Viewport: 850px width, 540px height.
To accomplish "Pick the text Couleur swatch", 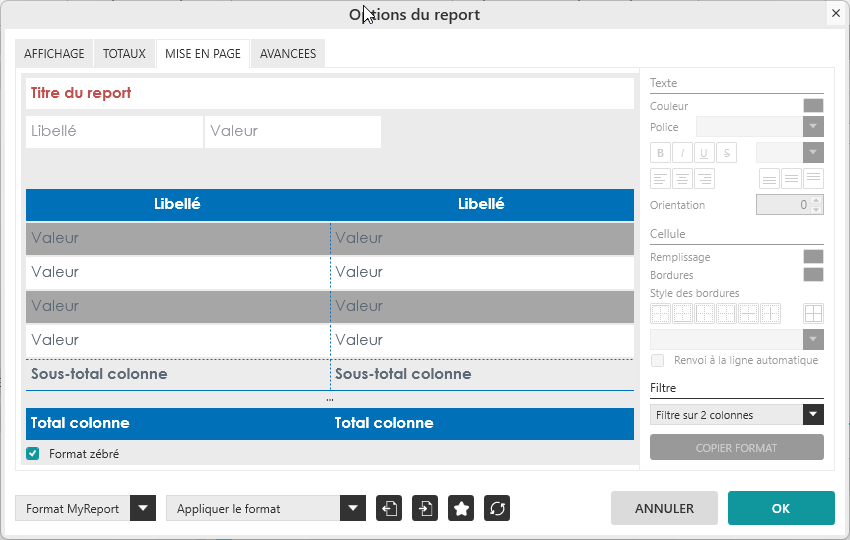I will pyautogui.click(x=813, y=106).
